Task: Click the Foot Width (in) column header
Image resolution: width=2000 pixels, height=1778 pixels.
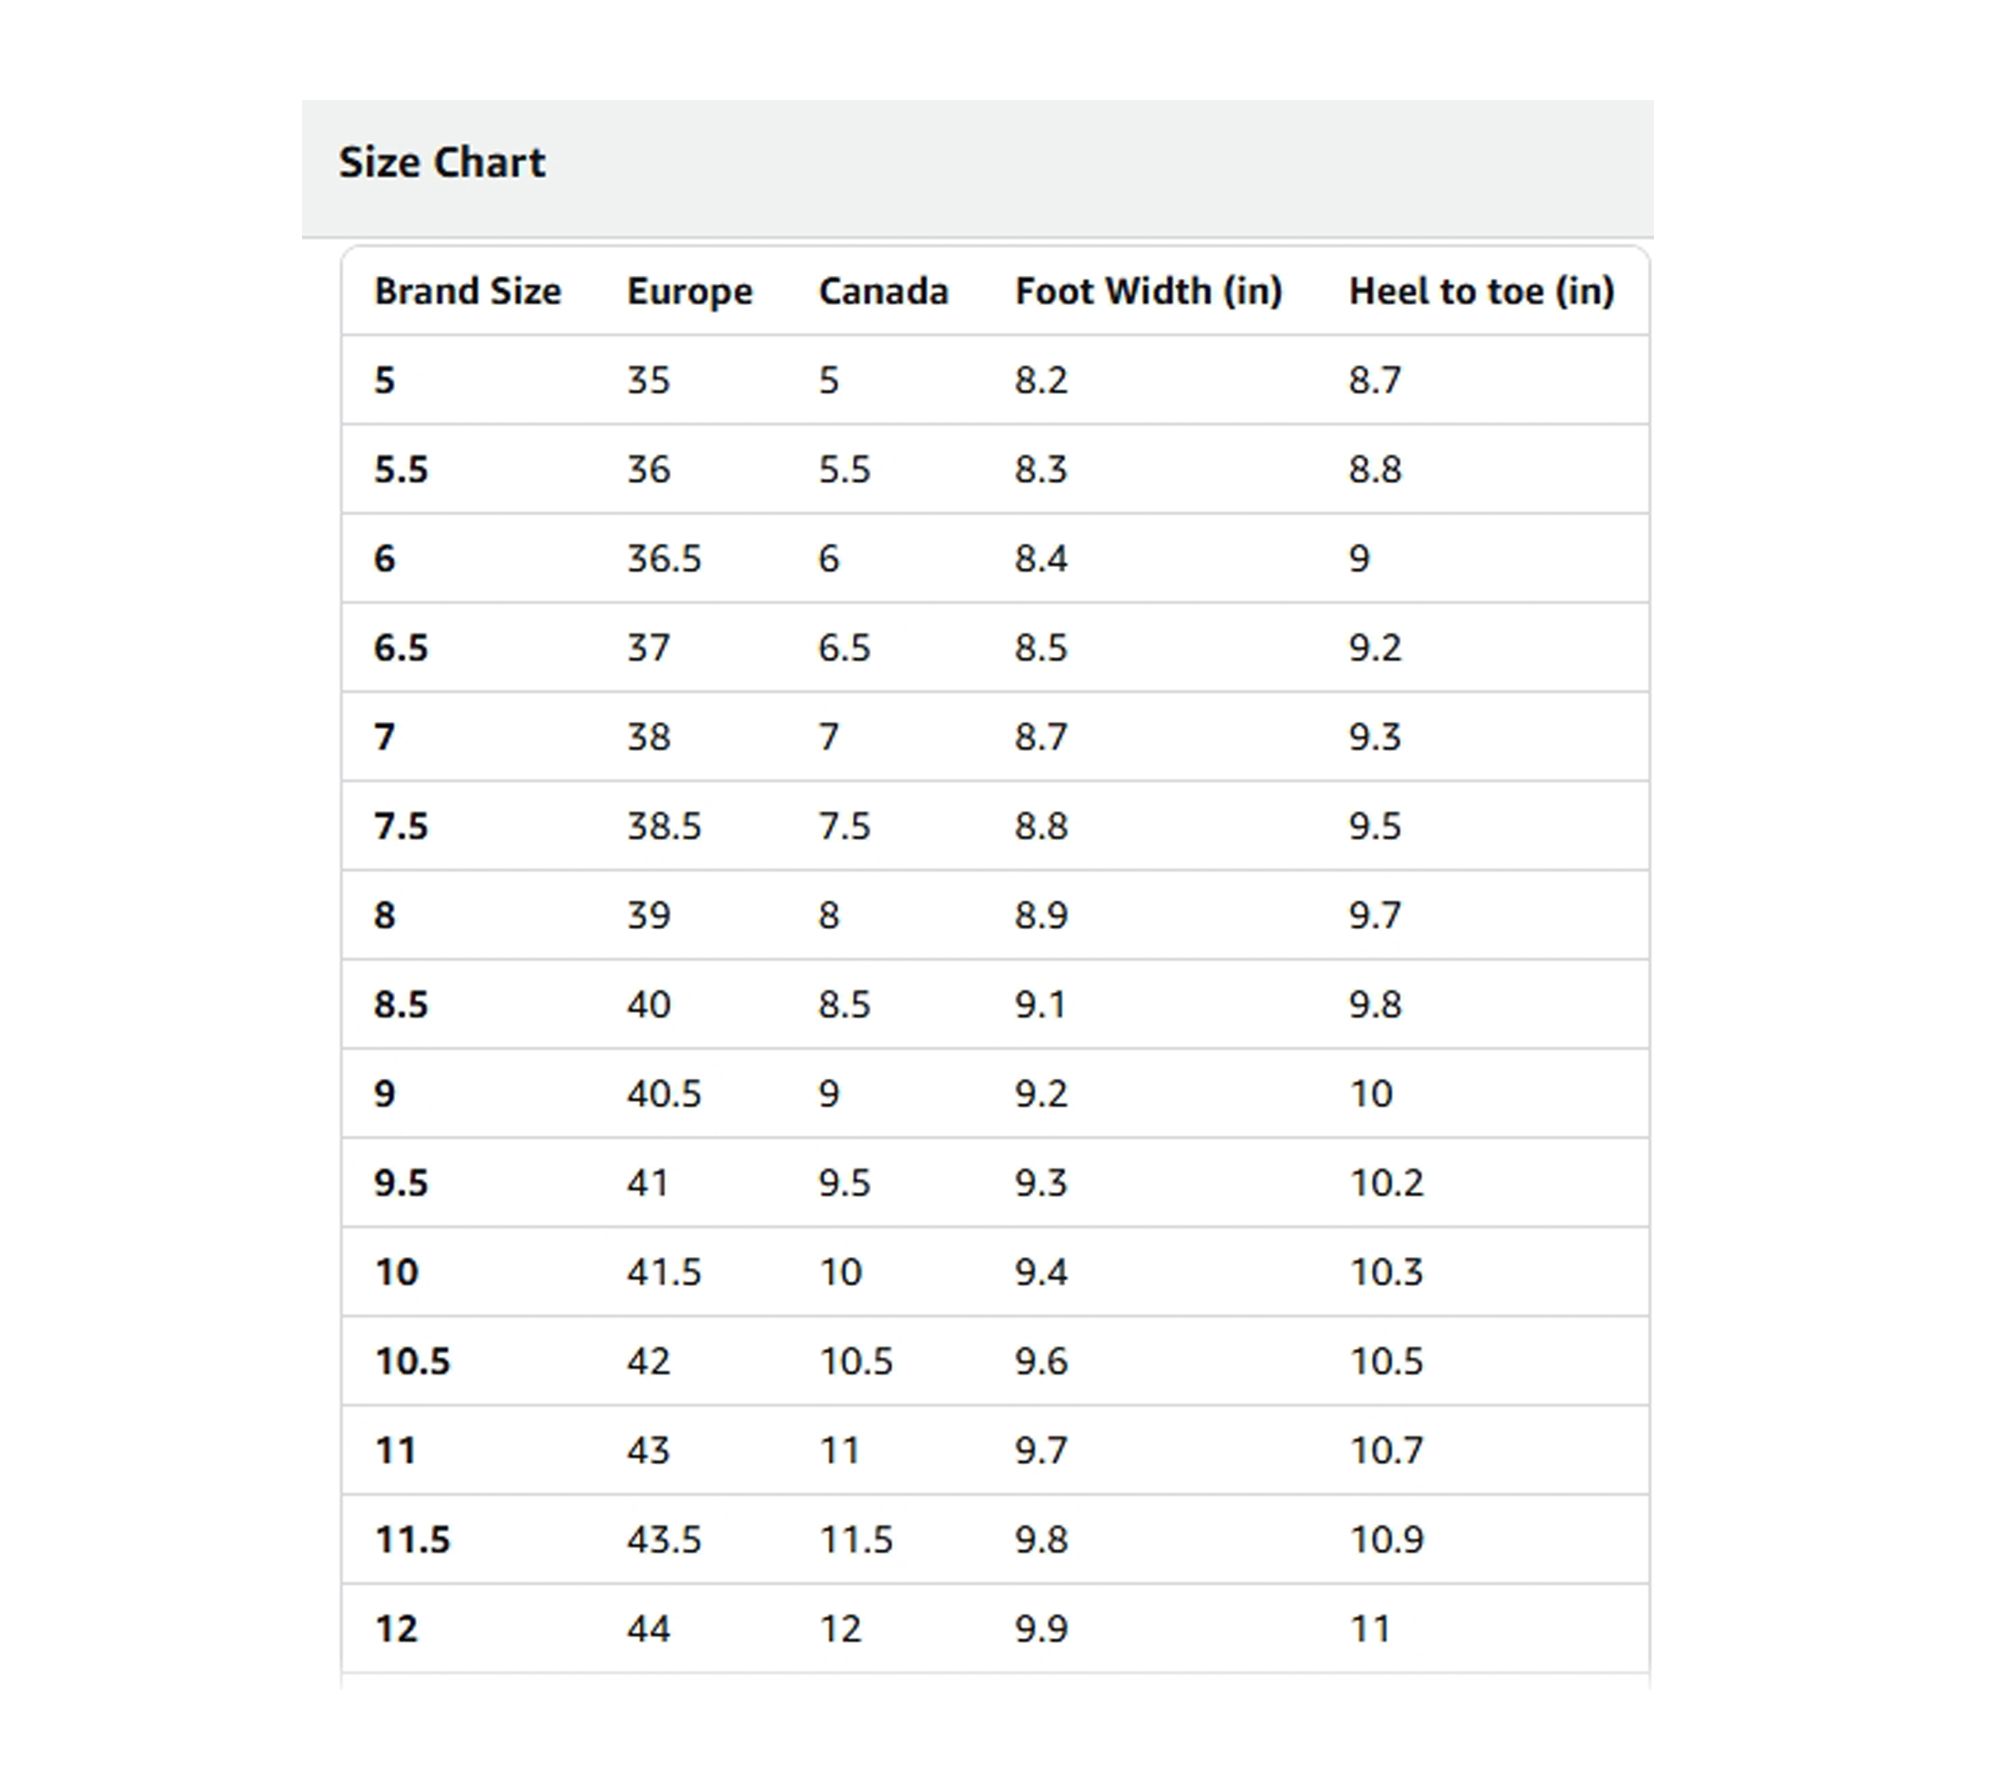Action: click(1148, 291)
